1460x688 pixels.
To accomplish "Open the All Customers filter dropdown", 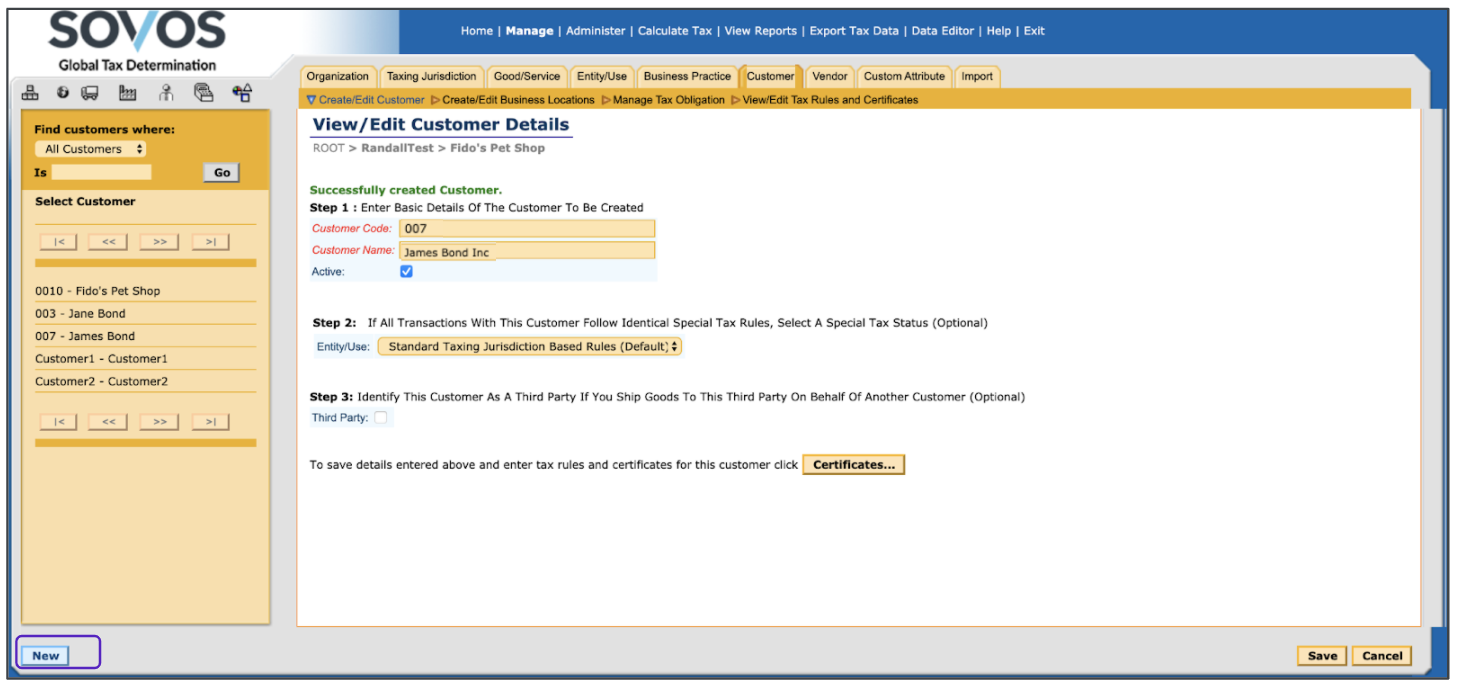I will click(91, 149).
